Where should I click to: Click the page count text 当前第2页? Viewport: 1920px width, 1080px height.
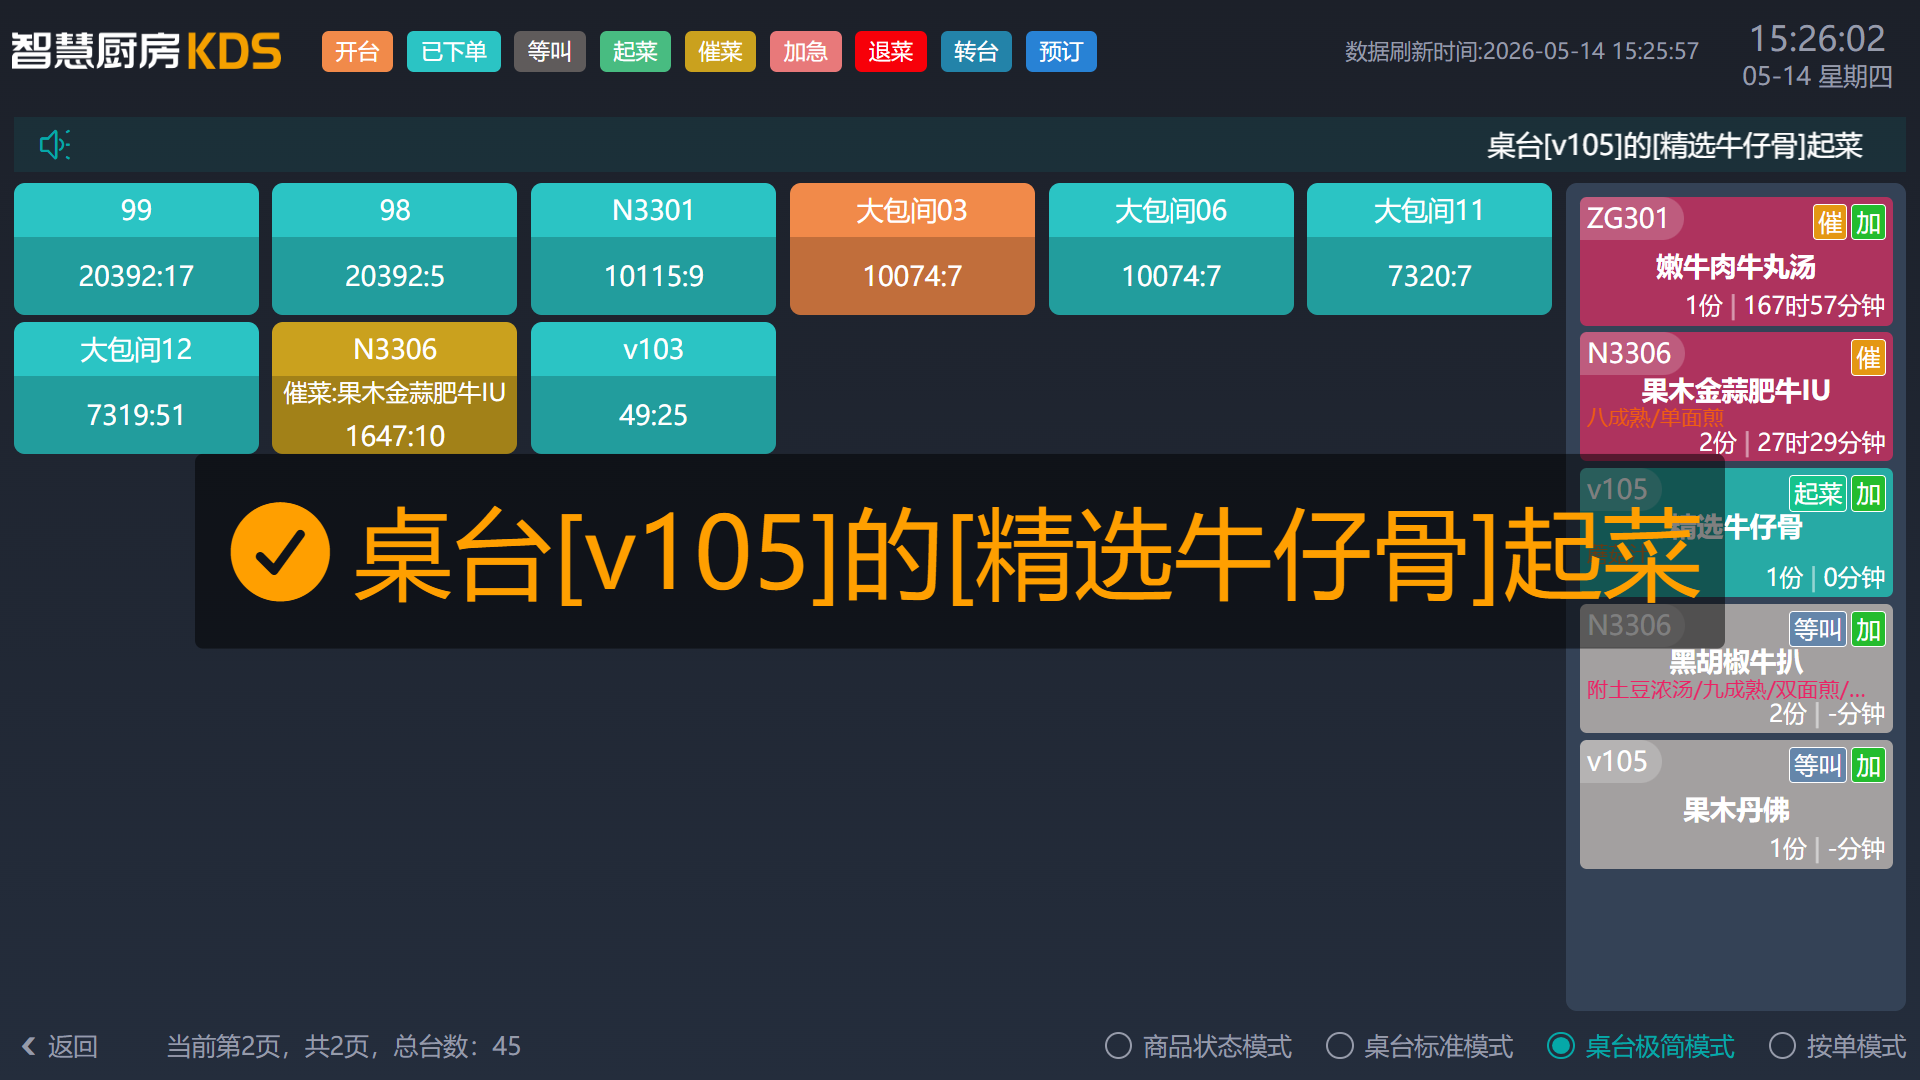coord(343,1046)
